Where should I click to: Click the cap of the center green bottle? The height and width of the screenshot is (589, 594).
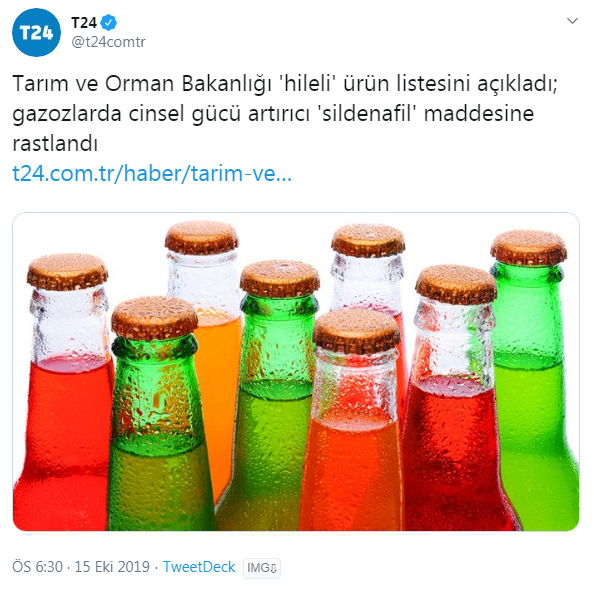(280, 278)
